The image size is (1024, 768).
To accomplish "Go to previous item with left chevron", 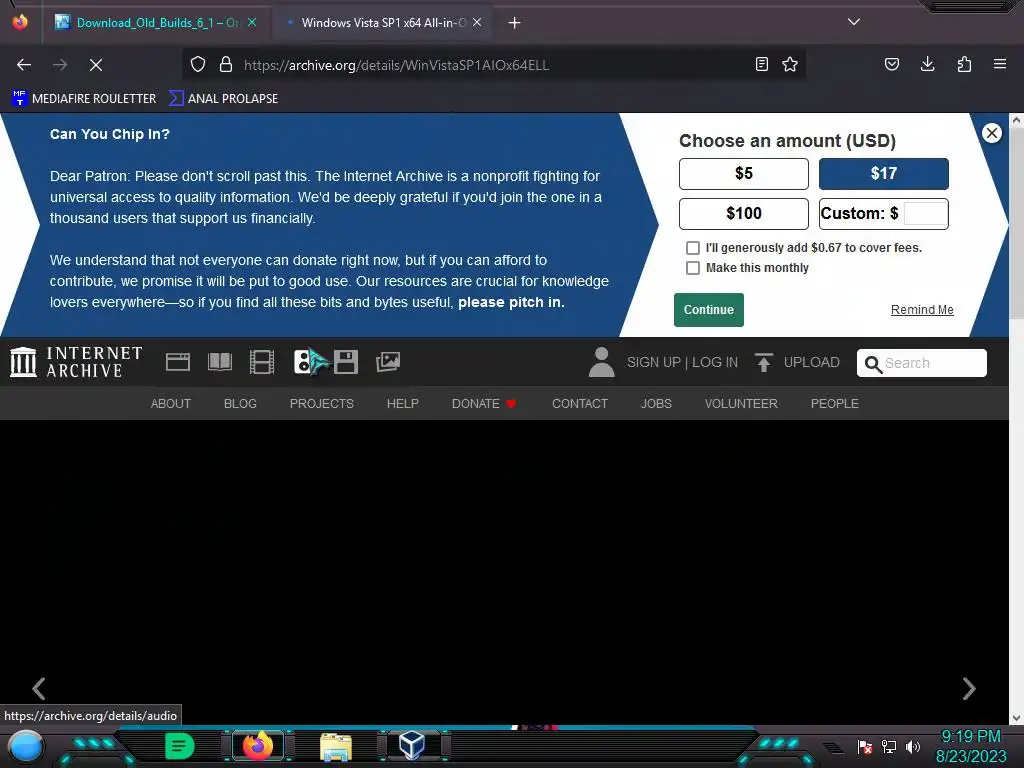I will pyautogui.click(x=39, y=688).
